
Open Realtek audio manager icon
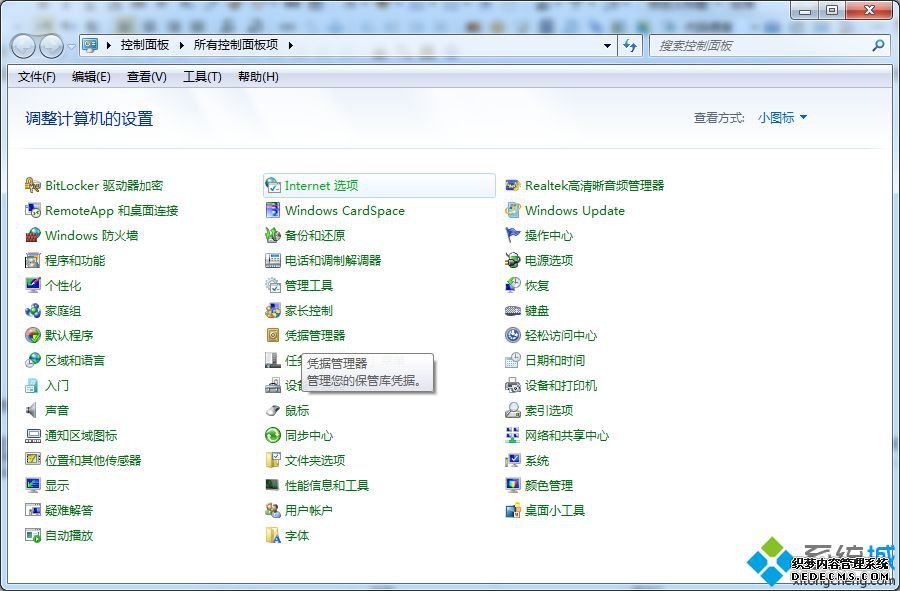(x=513, y=185)
